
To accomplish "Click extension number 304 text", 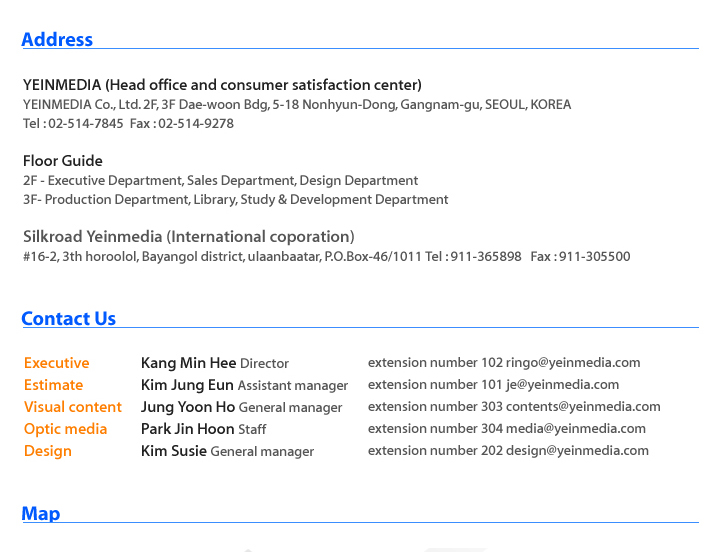I will tap(435, 429).
